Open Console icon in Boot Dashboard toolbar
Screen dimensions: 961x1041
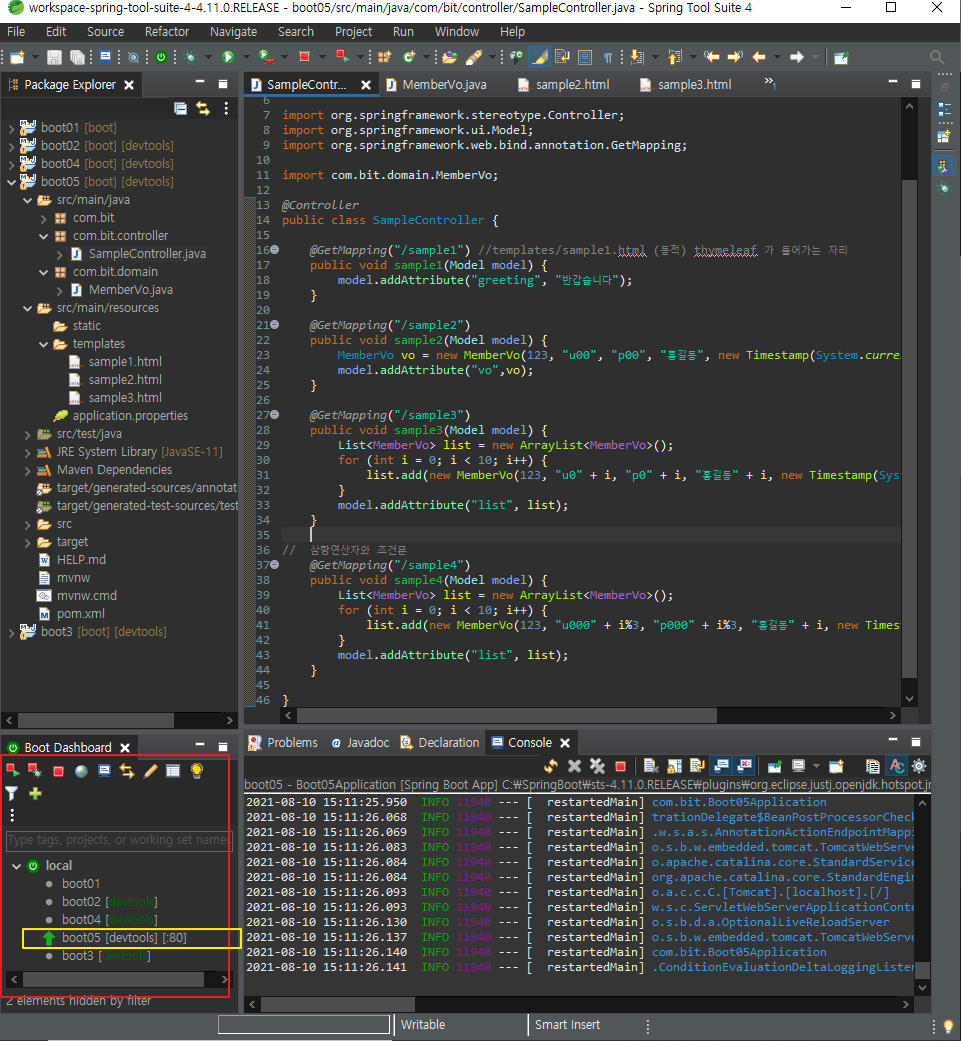click(104, 771)
